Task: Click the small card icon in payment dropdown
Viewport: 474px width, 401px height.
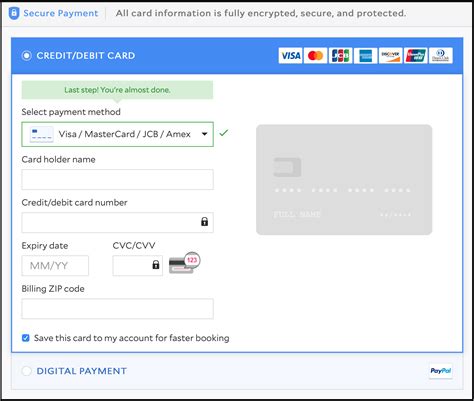Action: click(41, 134)
